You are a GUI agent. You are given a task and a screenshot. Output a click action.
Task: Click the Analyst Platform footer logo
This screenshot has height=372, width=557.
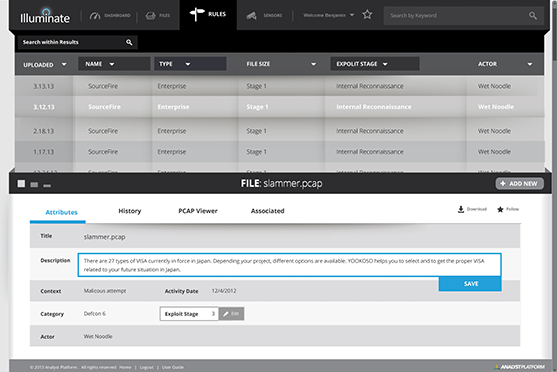(x=519, y=367)
